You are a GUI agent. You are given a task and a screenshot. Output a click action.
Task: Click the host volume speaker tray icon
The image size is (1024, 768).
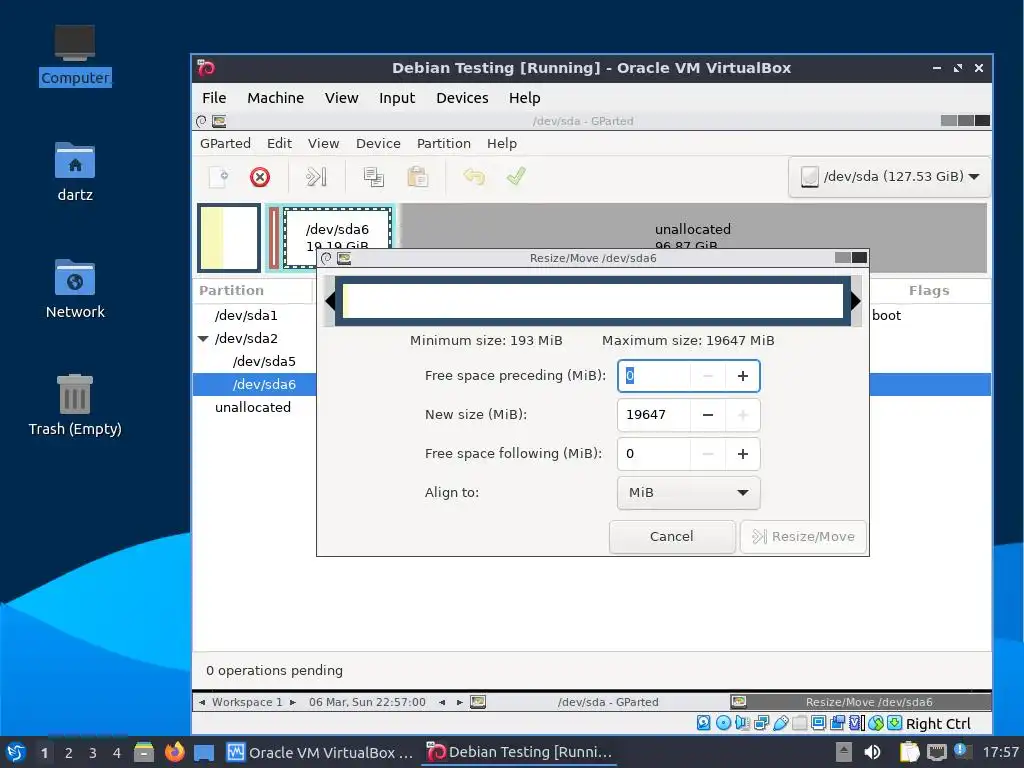tap(872, 752)
